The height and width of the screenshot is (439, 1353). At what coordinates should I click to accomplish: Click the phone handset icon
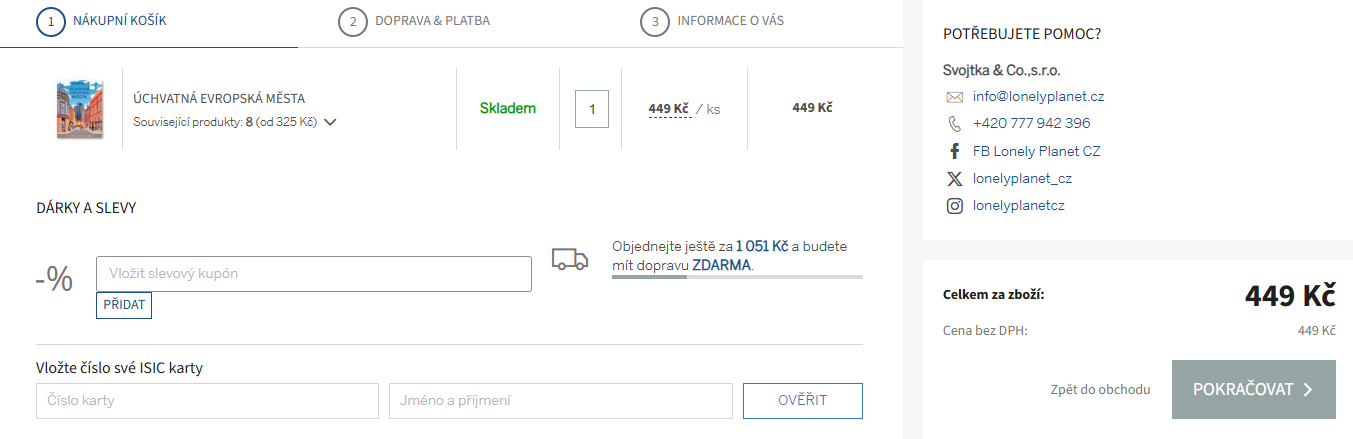tap(954, 124)
